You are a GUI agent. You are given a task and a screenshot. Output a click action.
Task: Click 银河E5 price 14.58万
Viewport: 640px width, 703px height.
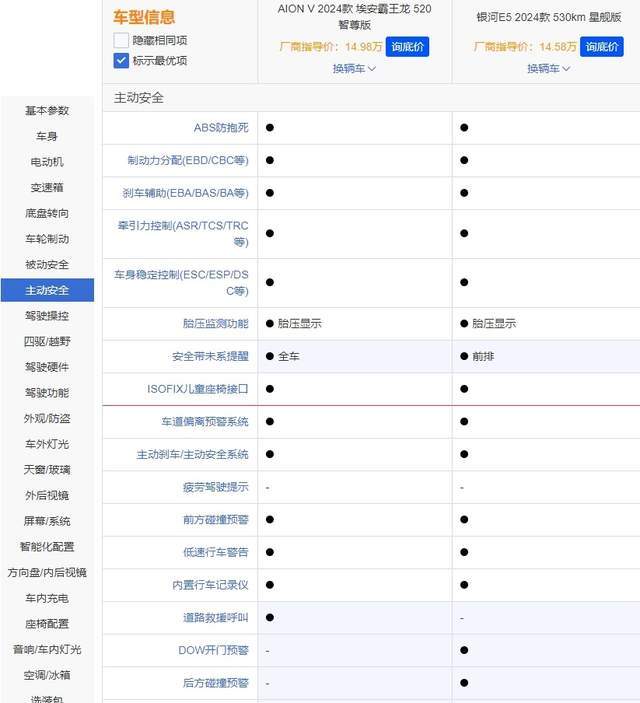[558, 47]
